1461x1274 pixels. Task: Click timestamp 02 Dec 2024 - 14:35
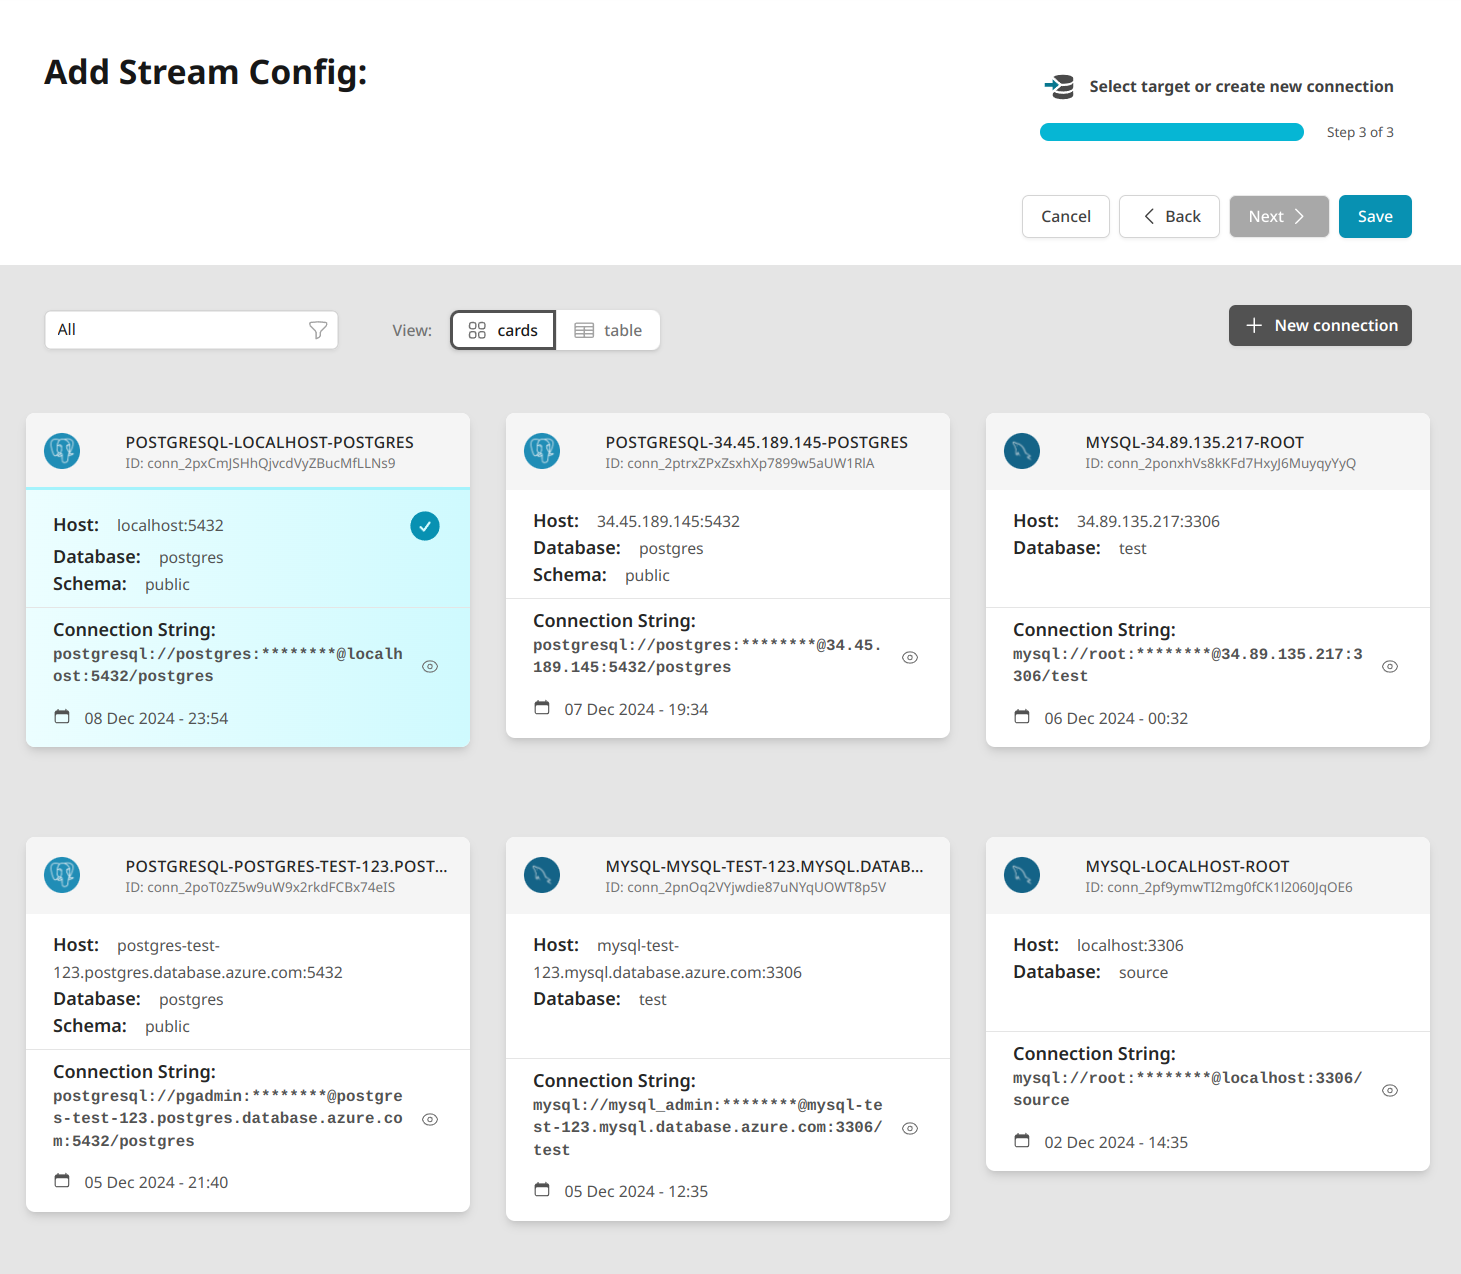tap(1116, 1142)
